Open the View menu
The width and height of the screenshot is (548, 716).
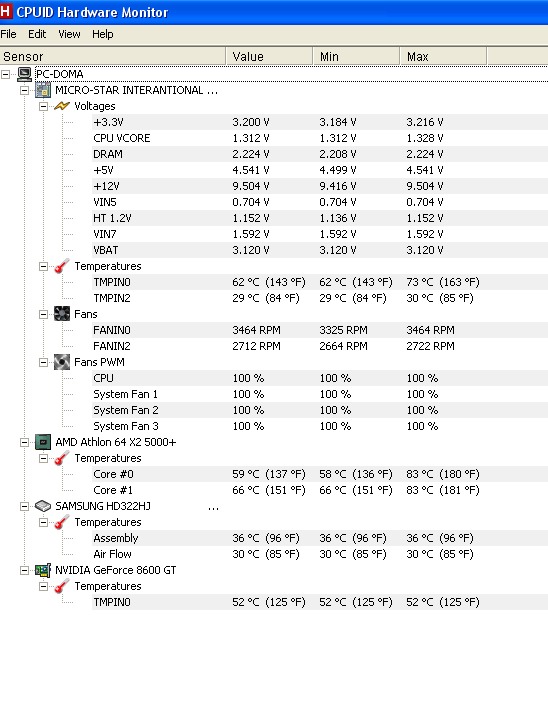(69, 34)
